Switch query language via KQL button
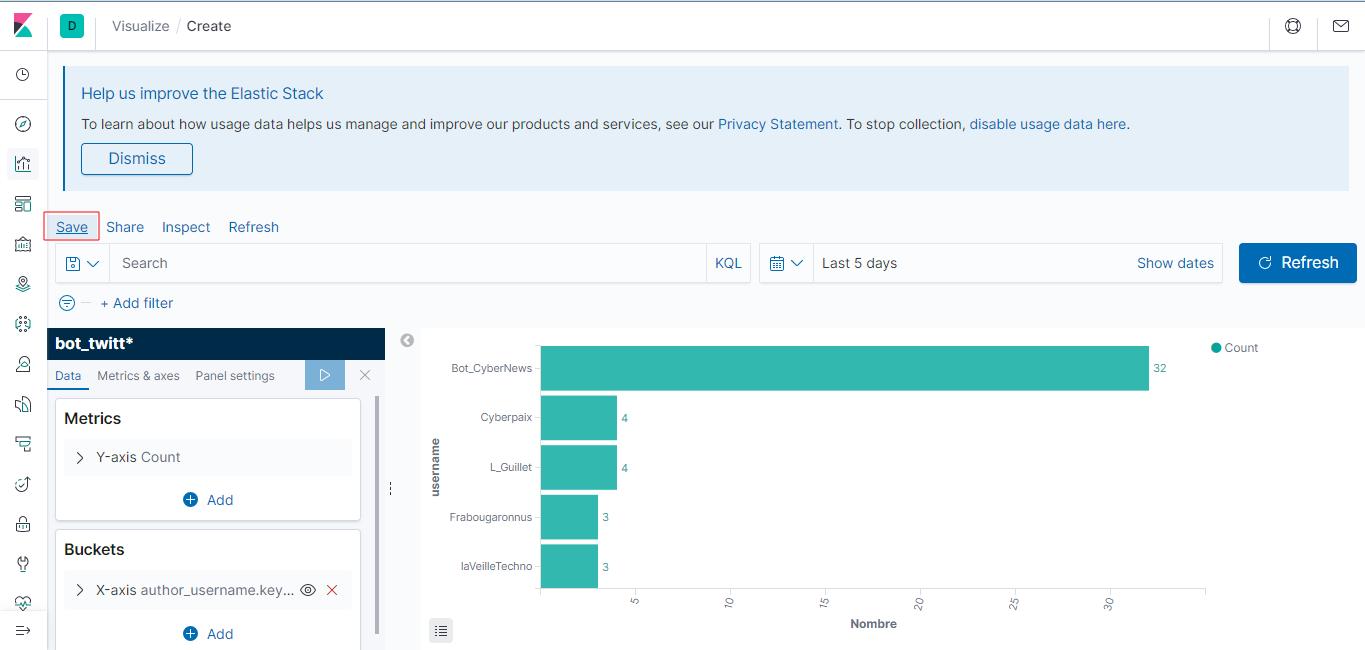The width and height of the screenshot is (1365, 650). pos(728,263)
